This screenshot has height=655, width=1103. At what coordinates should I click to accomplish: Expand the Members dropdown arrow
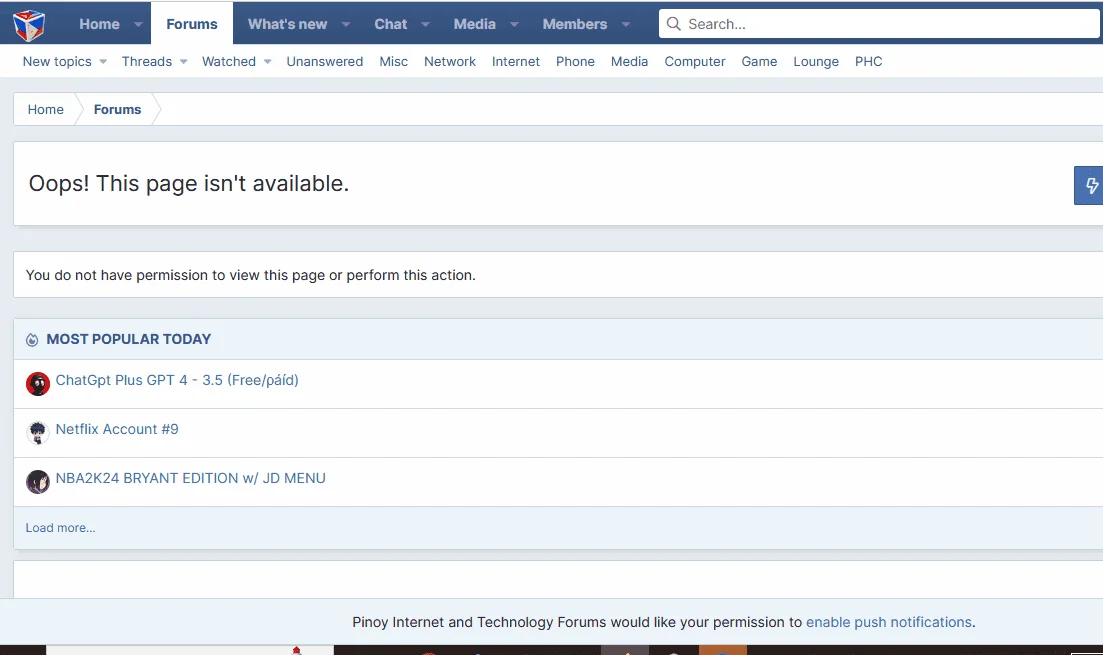pos(626,24)
